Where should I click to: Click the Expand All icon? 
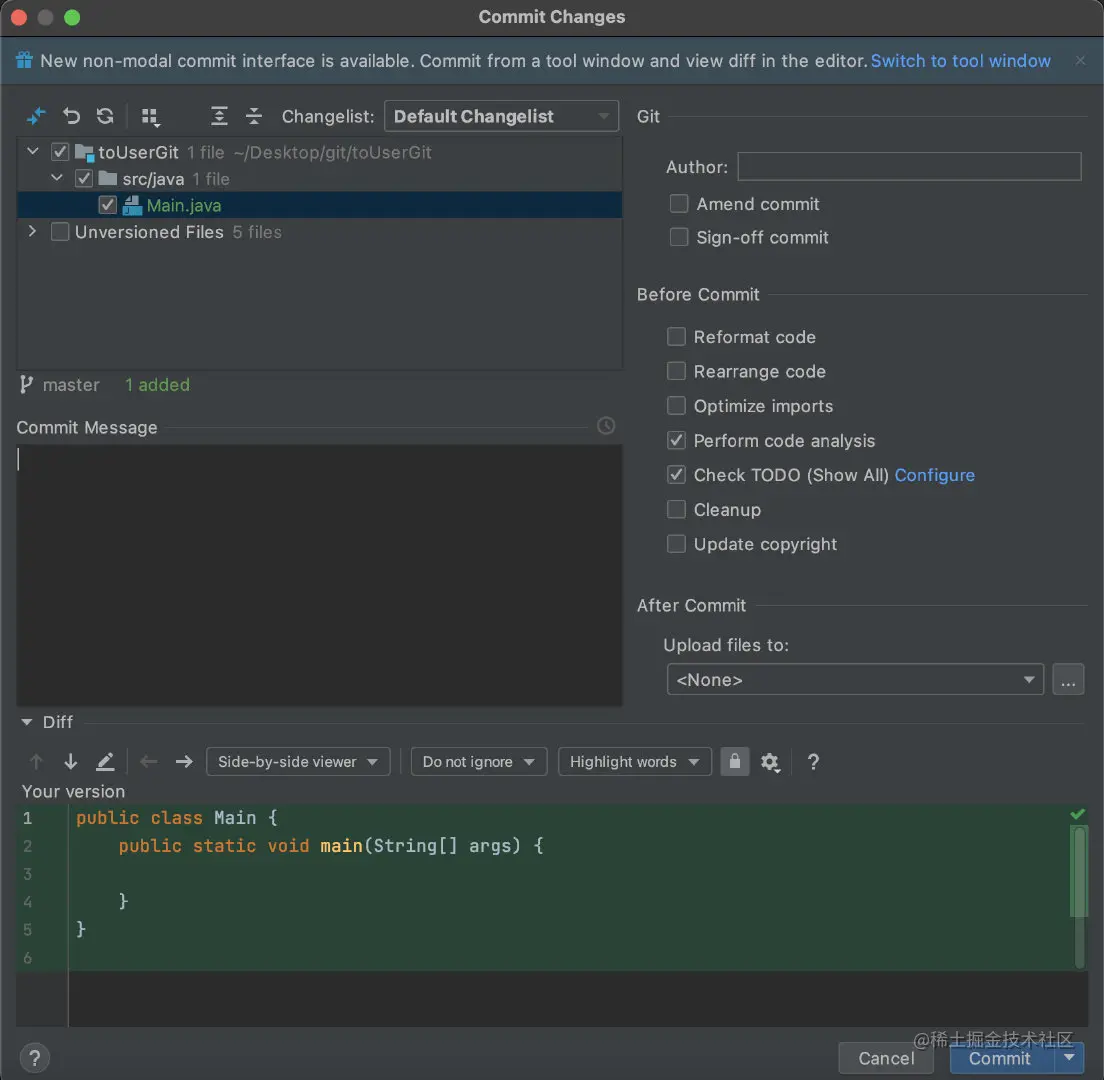click(x=219, y=116)
